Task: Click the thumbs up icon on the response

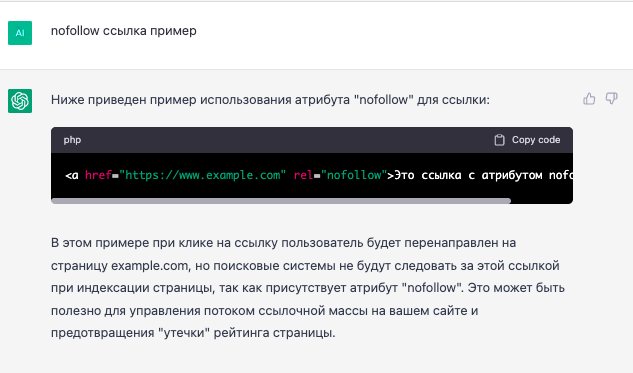Action: [589, 98]
